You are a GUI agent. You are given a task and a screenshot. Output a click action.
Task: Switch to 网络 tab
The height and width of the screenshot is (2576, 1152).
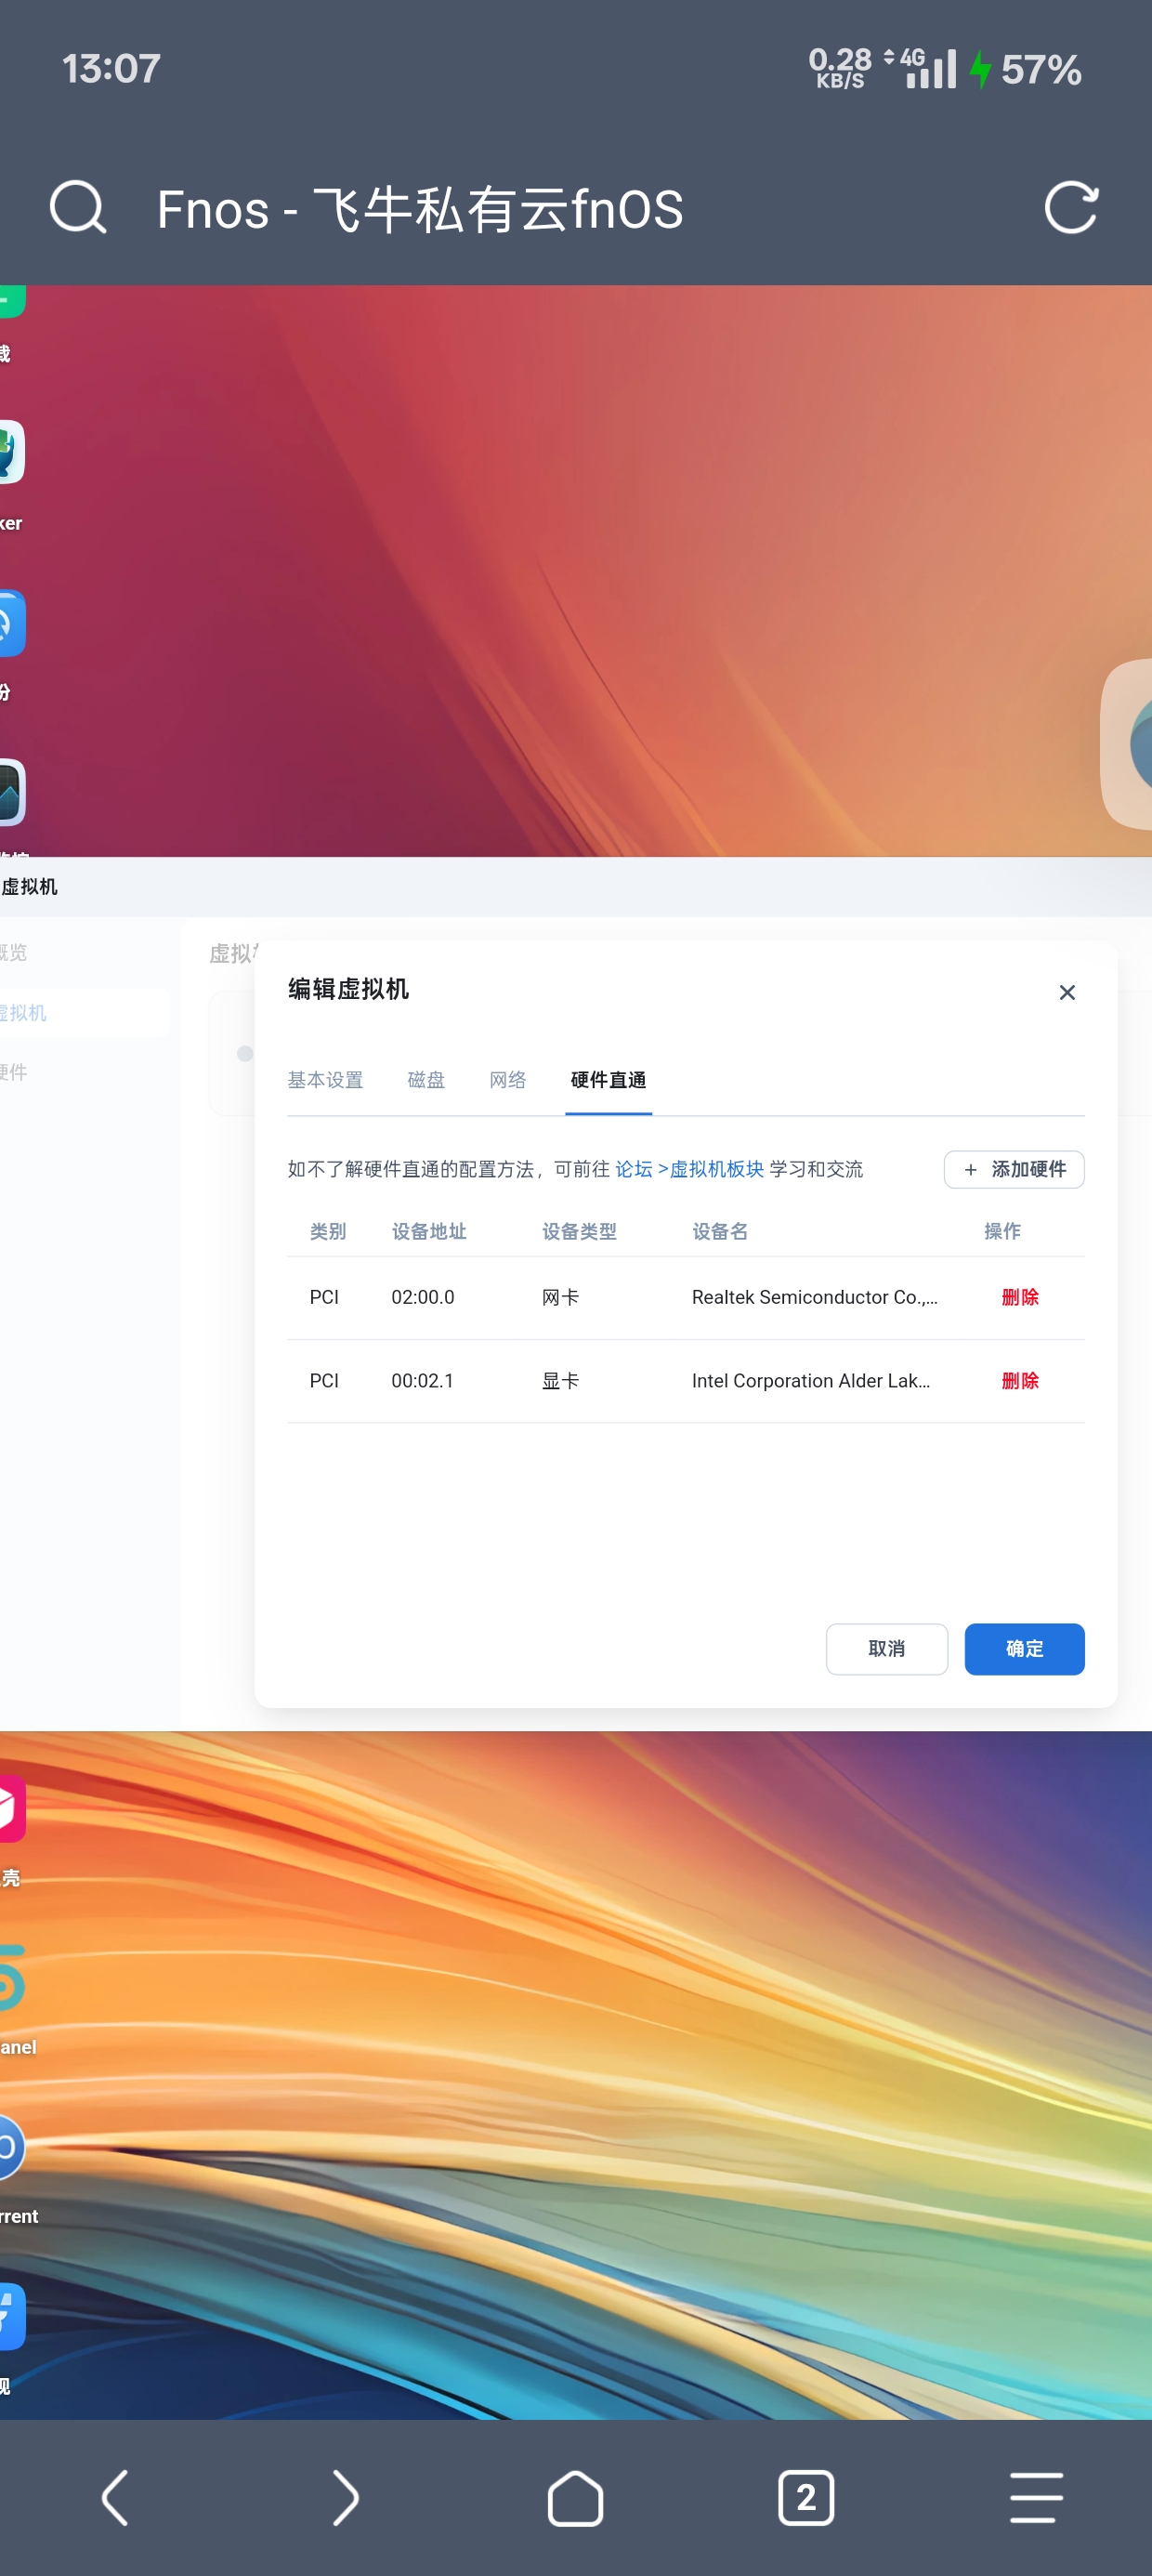coord(508,1079)
